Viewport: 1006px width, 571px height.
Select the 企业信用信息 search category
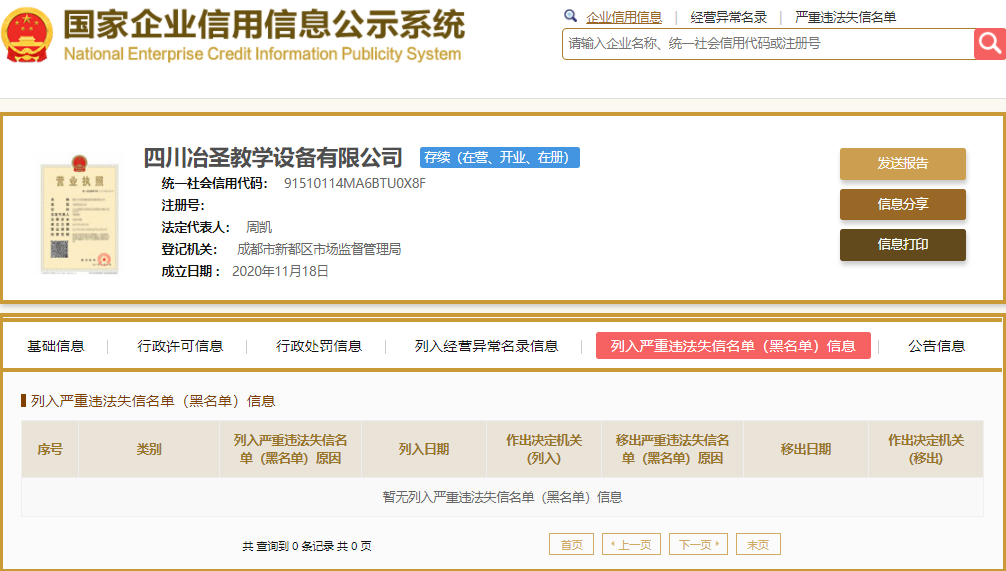[x=624, y=17]
